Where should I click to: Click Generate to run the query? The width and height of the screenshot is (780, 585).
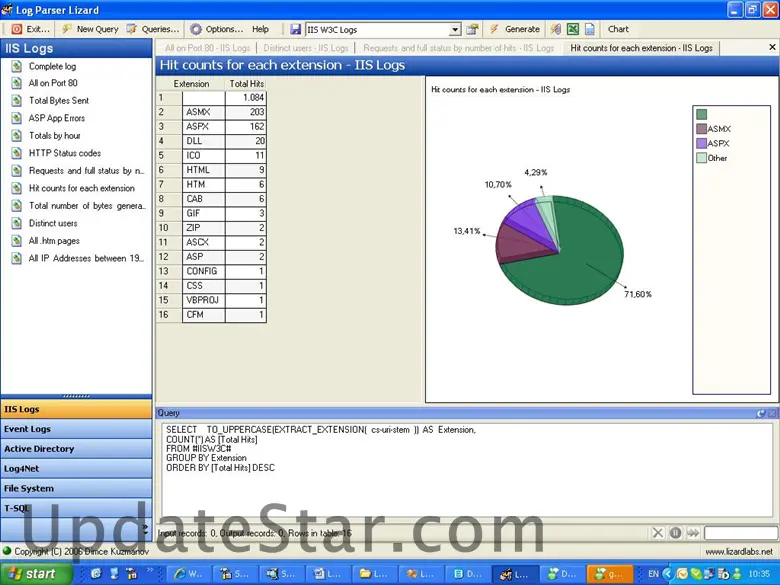pos(515,29)
